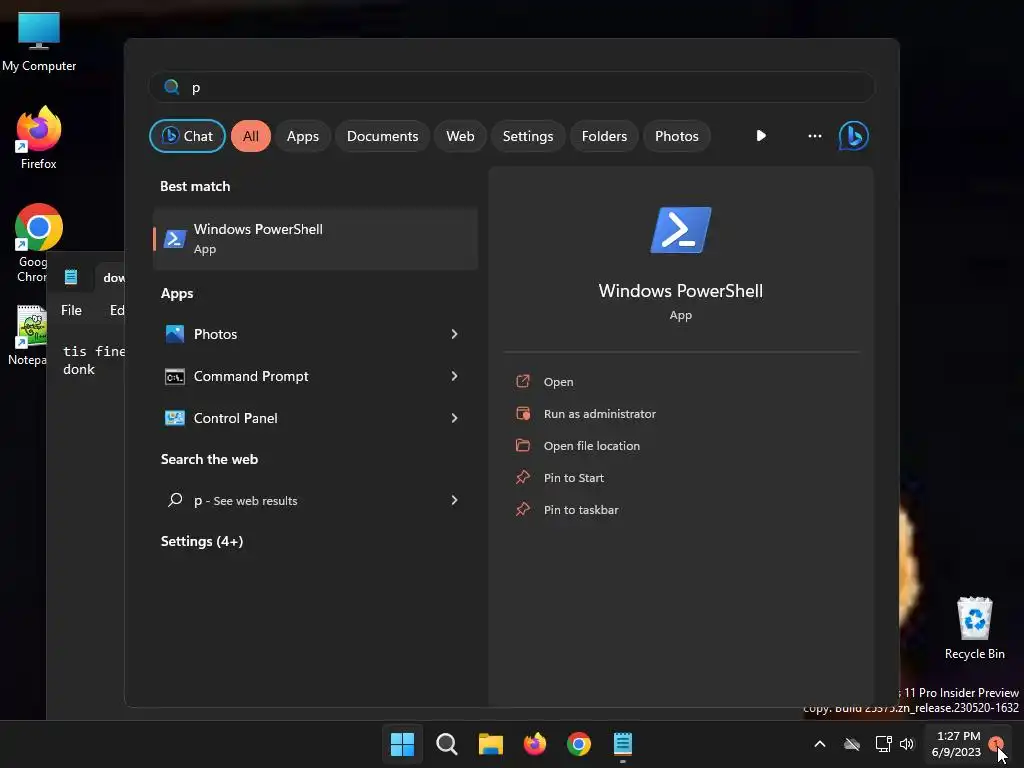Select the Notepad++ desktop shortcut

coord(27,336)
